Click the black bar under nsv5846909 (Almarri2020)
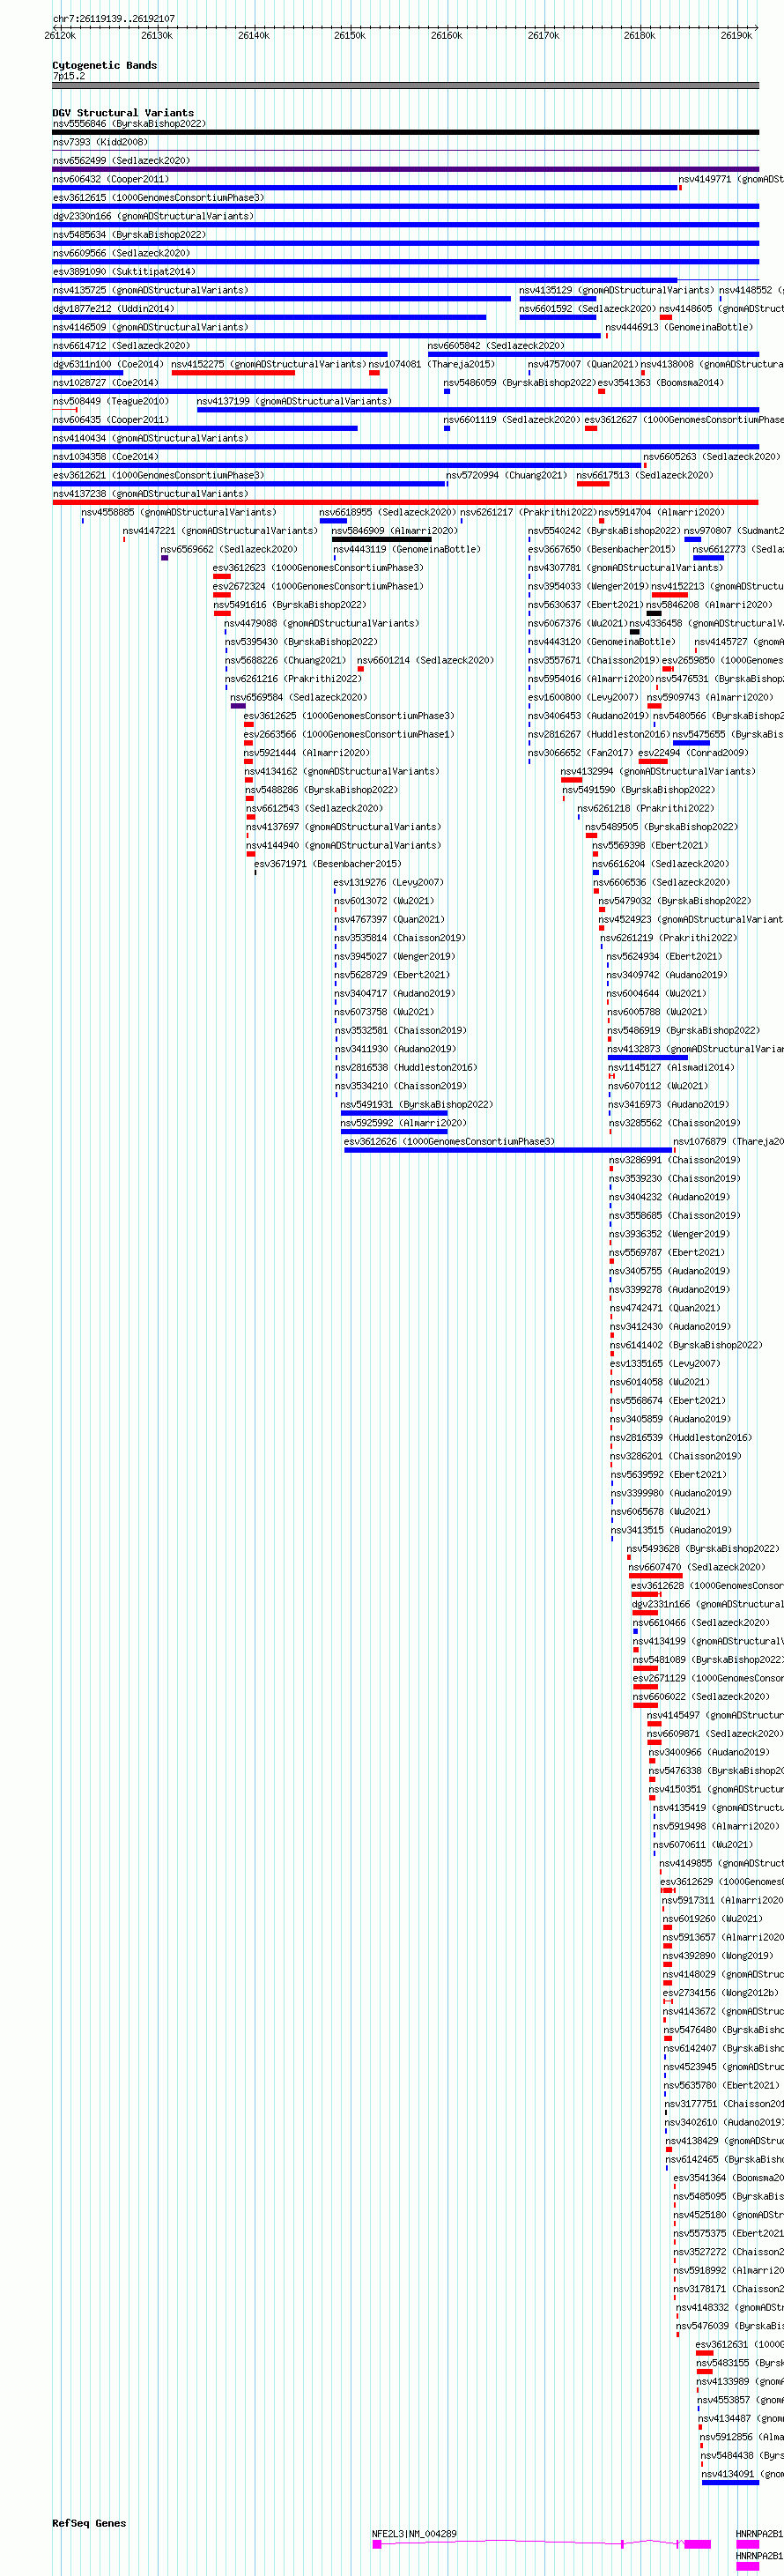 pyautogui.click(x=382, y=539)
